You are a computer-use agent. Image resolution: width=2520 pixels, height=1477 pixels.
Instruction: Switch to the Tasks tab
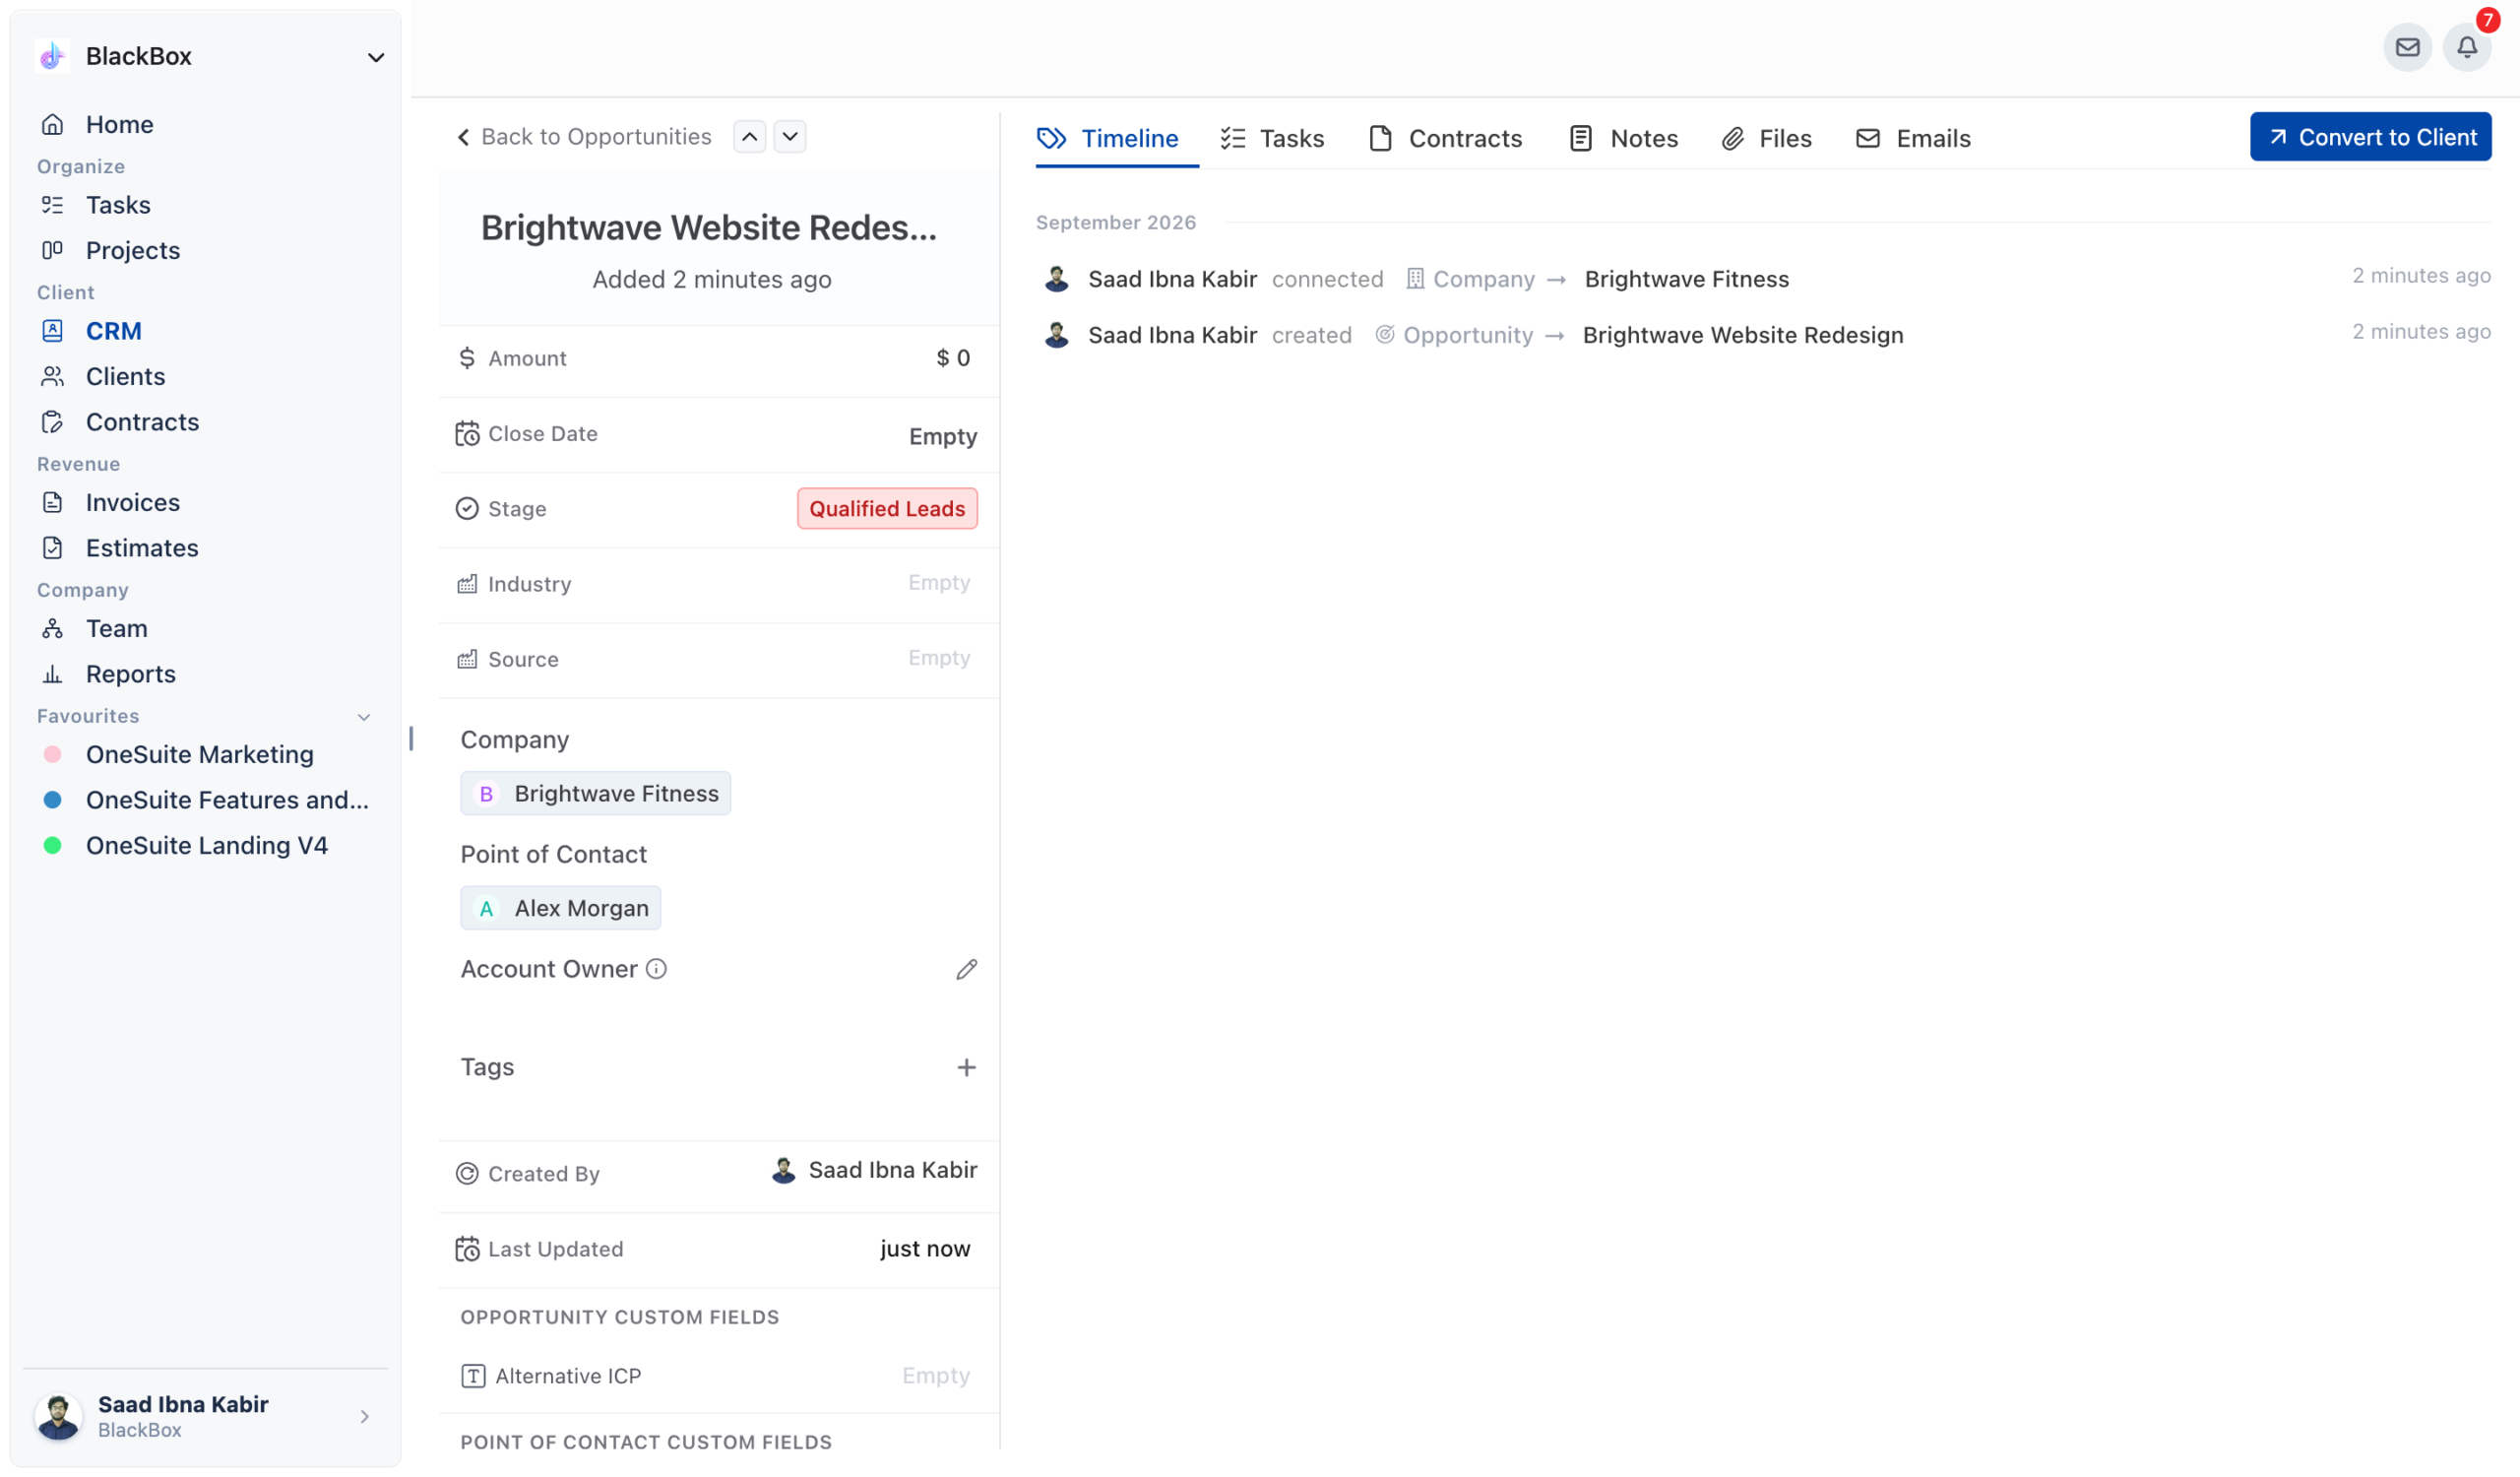pos(1272,138)
